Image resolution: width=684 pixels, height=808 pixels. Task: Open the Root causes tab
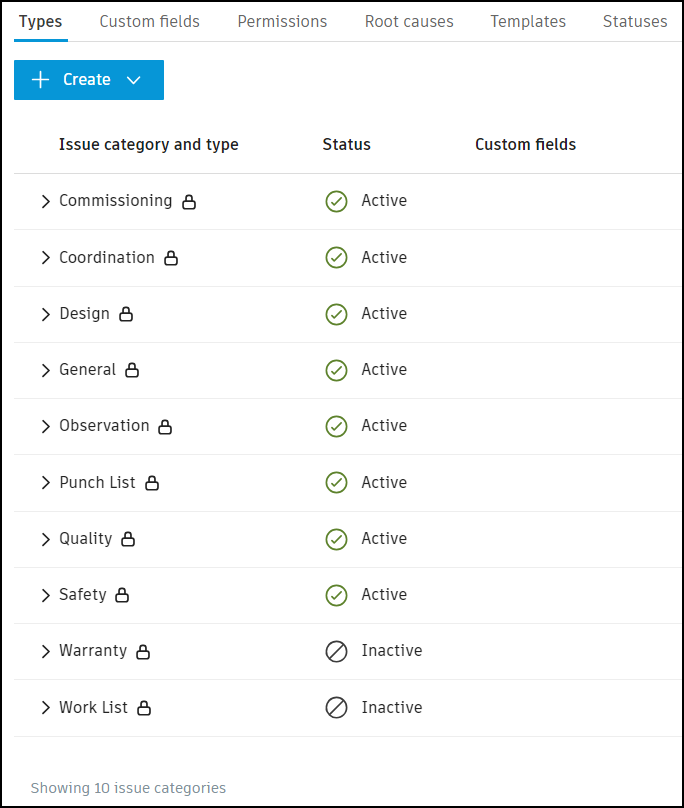409,21
